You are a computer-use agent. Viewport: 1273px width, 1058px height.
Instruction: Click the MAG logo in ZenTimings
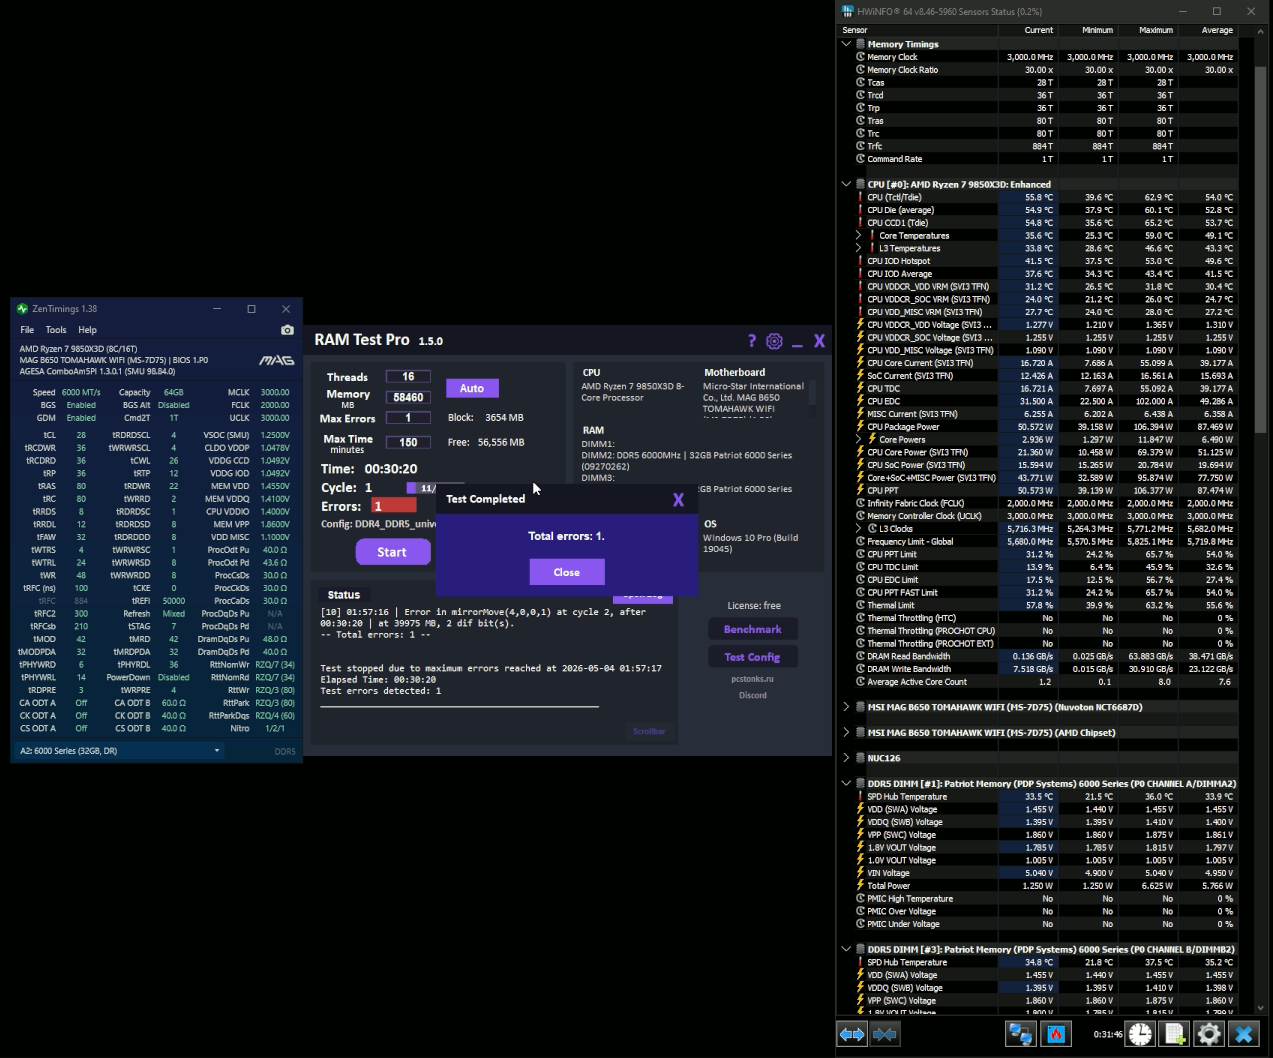tap(276, 360)
